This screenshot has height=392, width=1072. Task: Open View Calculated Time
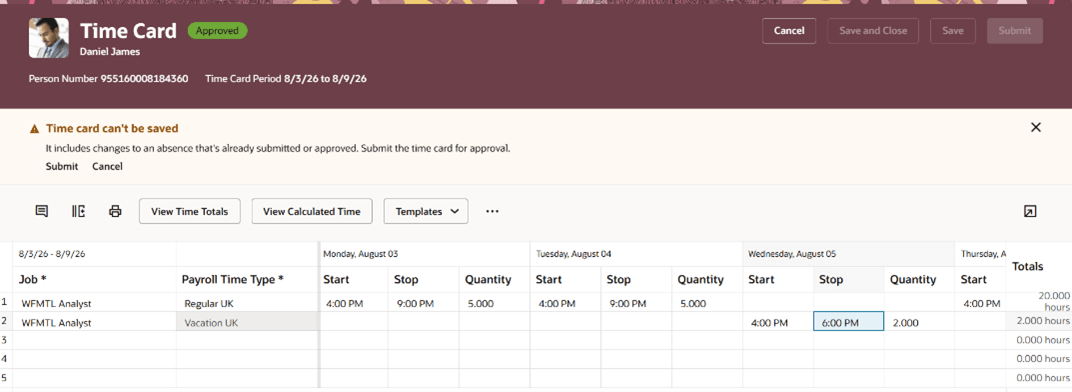click(x=312, y=211)
